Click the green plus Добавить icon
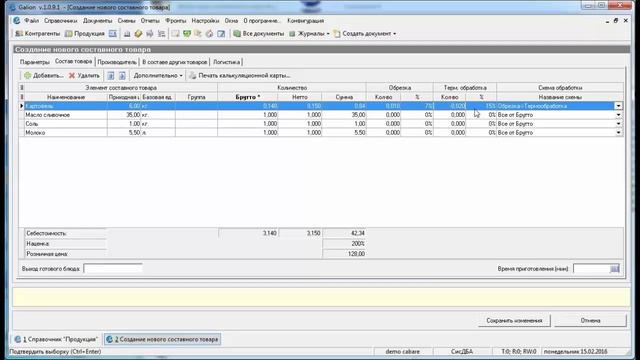The height and width of the screenshot is (360, 640). click(28, 76)
